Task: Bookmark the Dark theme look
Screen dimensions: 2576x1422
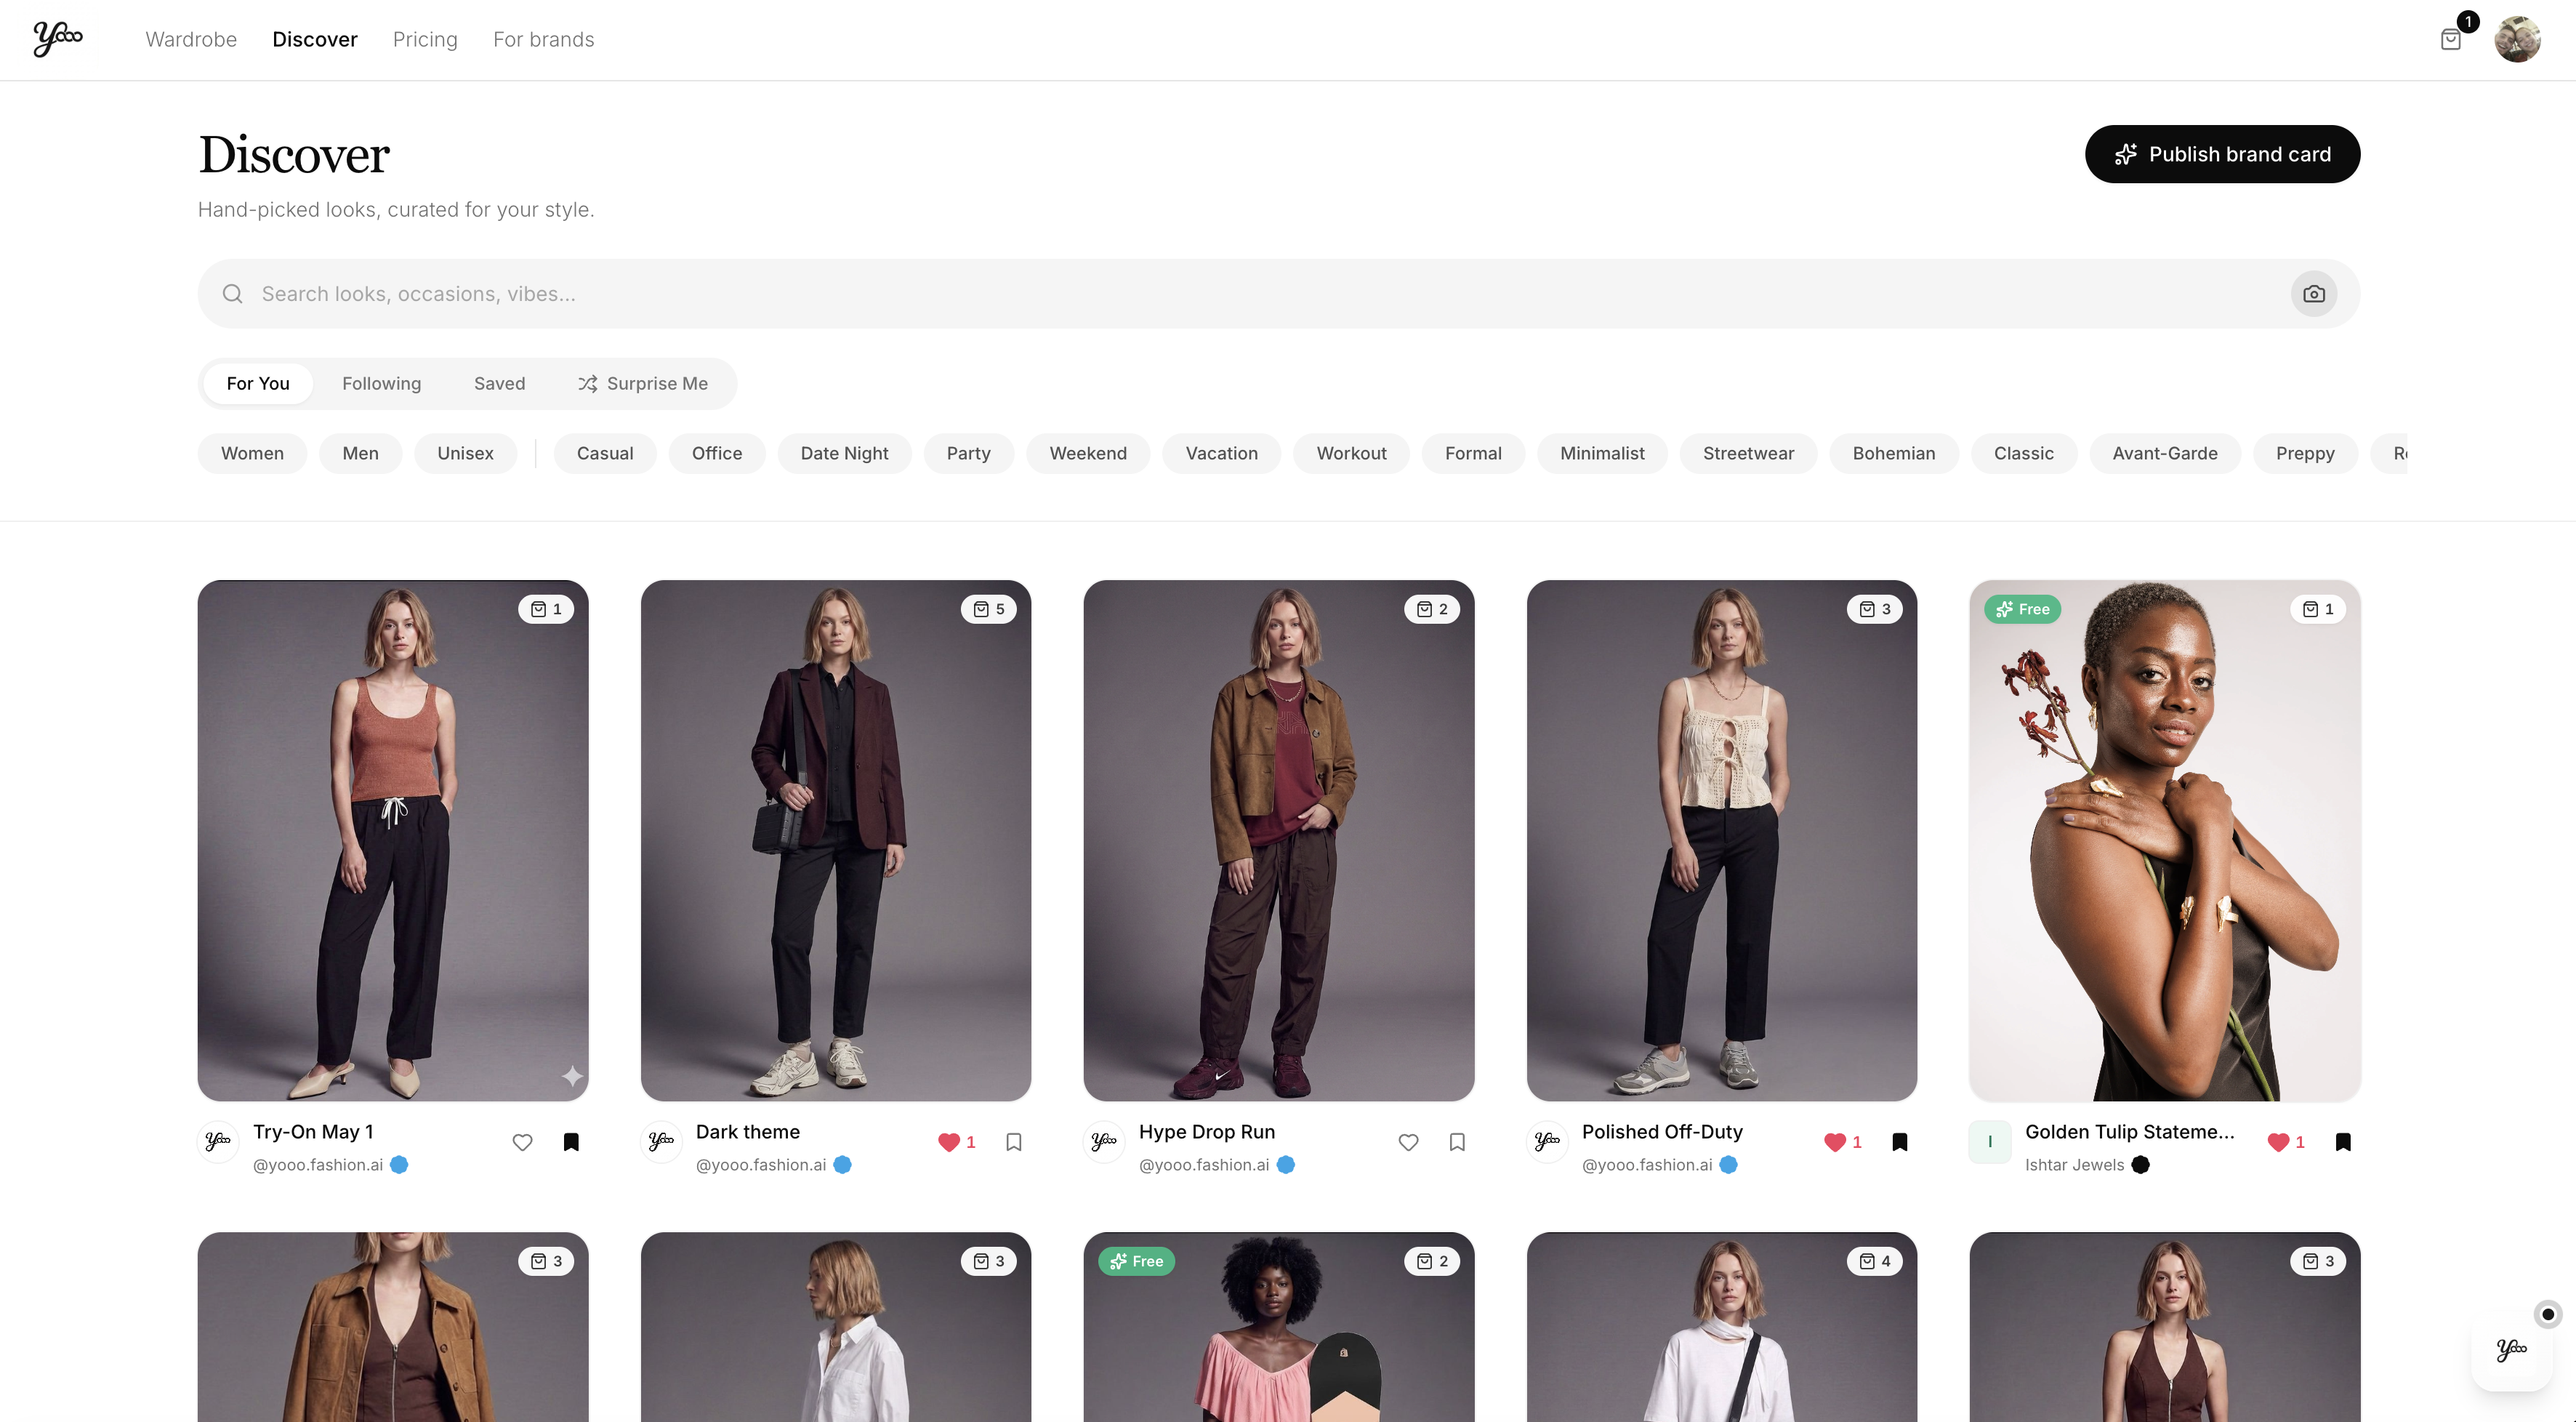Action: pos(1014,1142)
